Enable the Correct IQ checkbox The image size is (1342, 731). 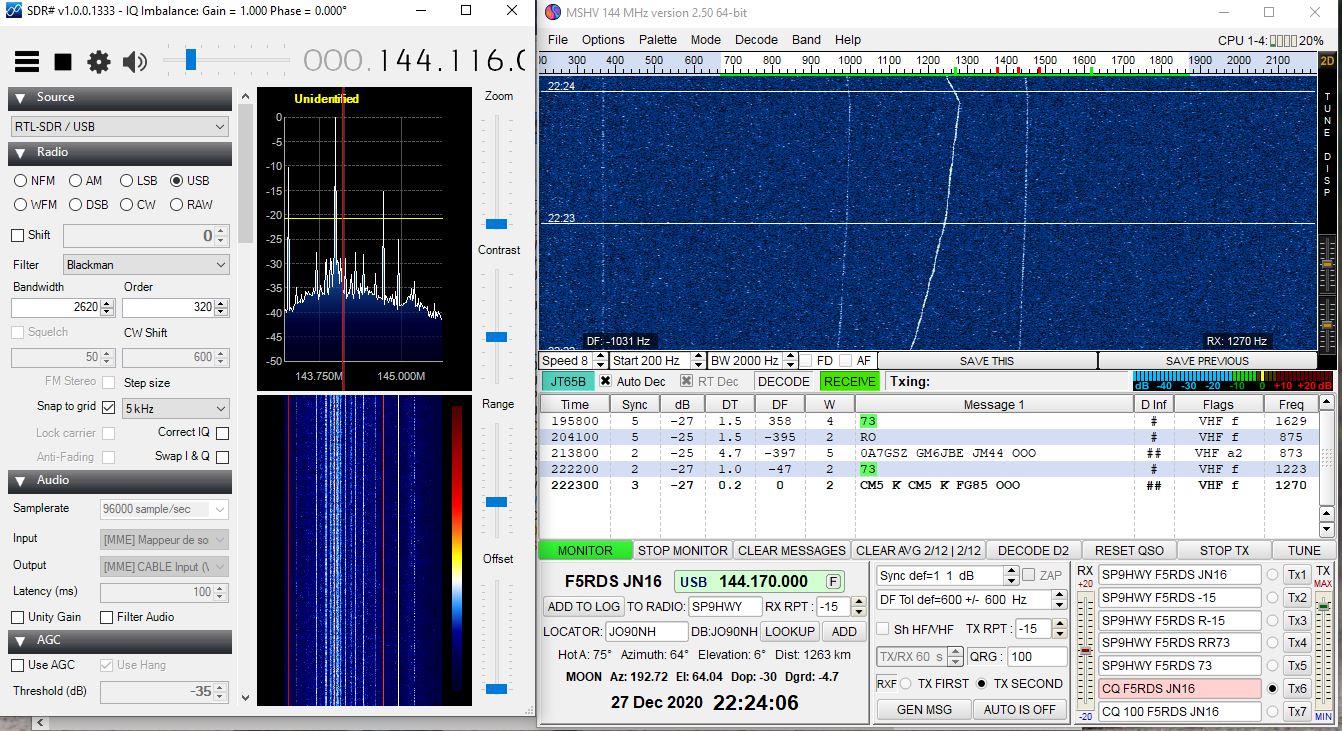click(222, 433)
